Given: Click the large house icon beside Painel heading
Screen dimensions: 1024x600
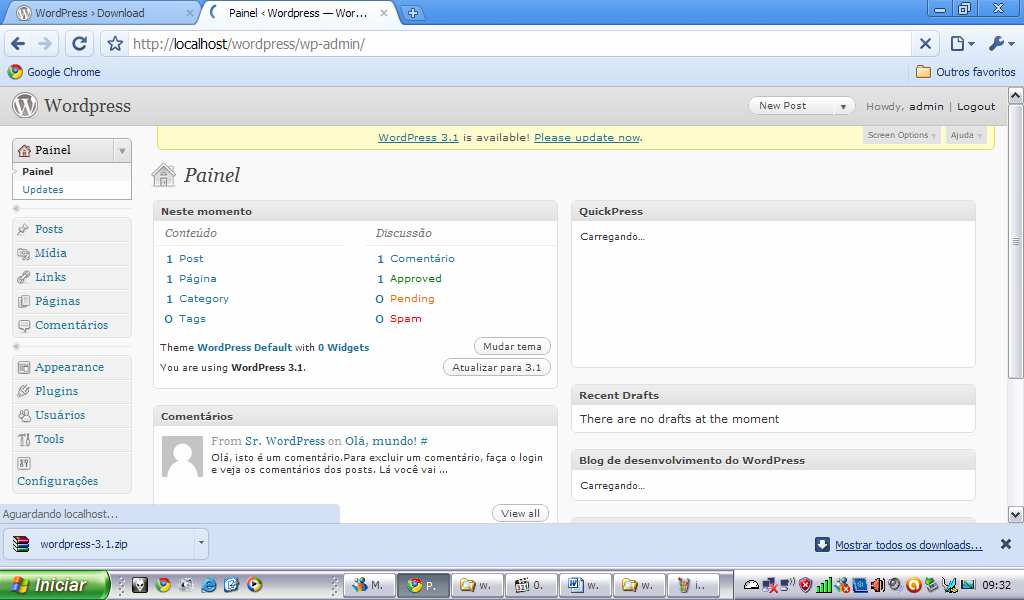Looking at the screenshot, I should (163, 175).
